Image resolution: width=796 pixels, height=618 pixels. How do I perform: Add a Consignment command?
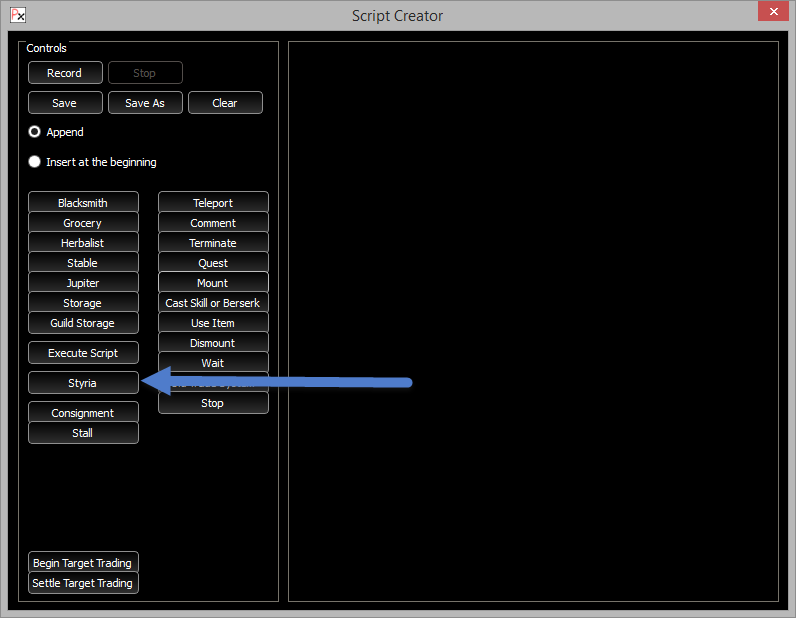coord(83,413)
